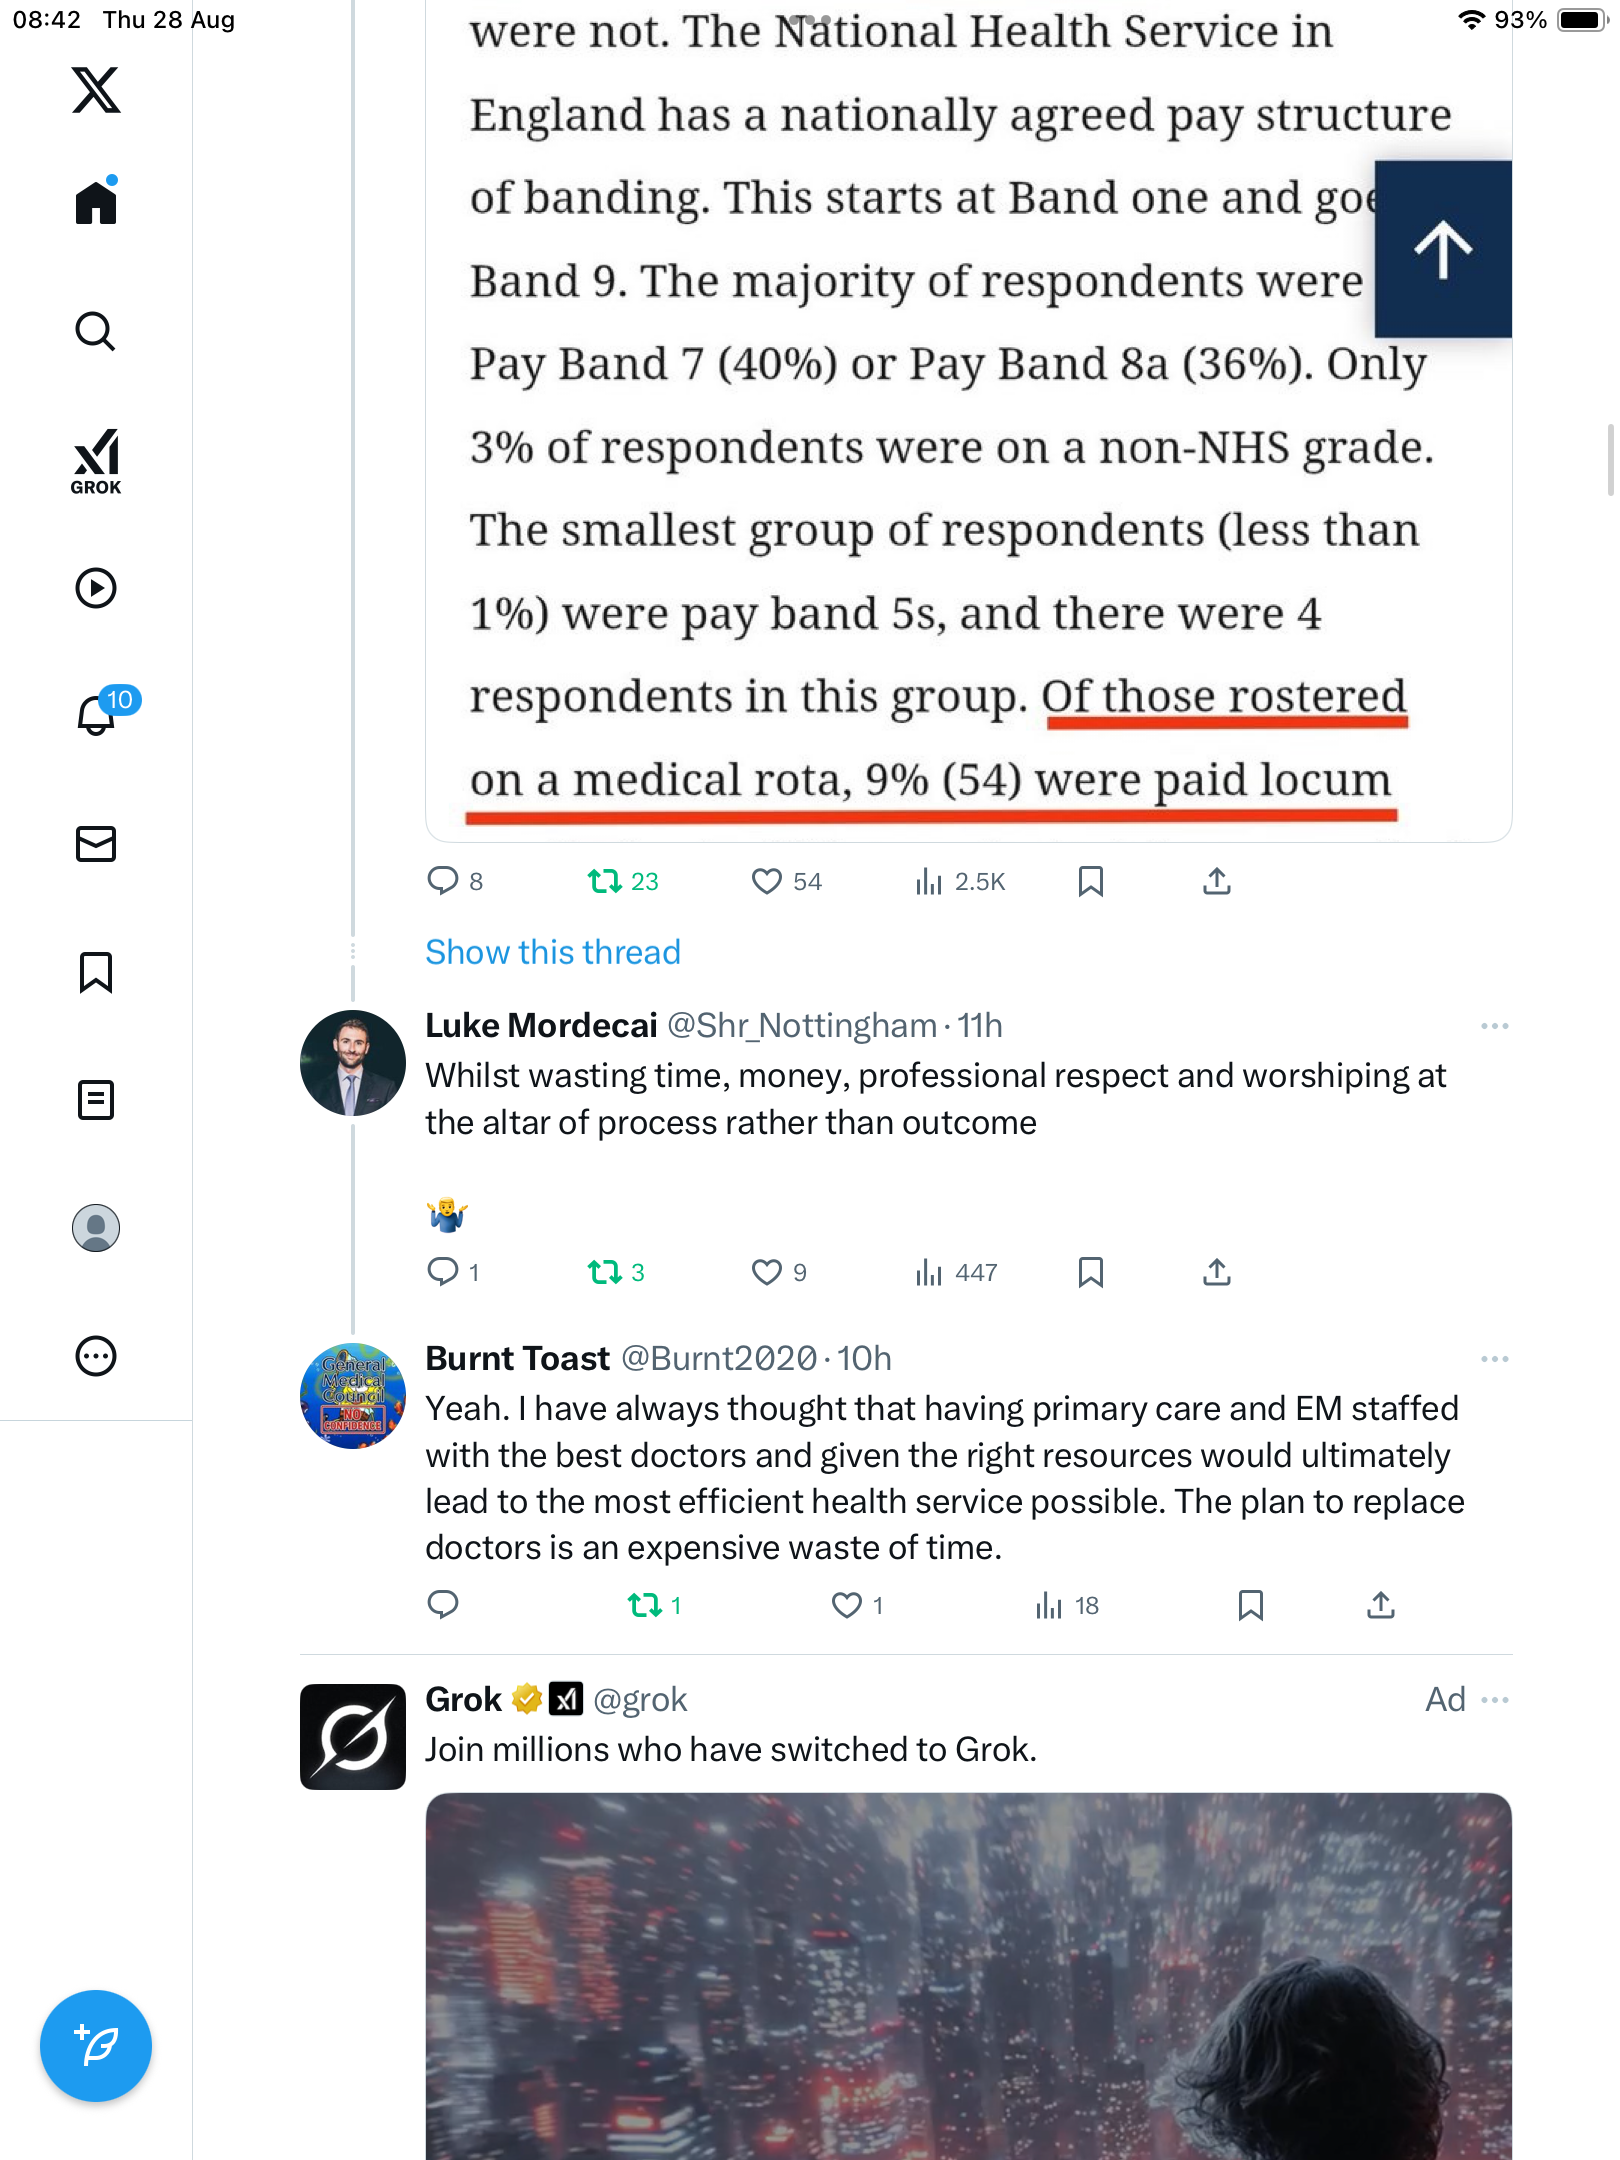Tap the compose new post button

coord(96,2045)
